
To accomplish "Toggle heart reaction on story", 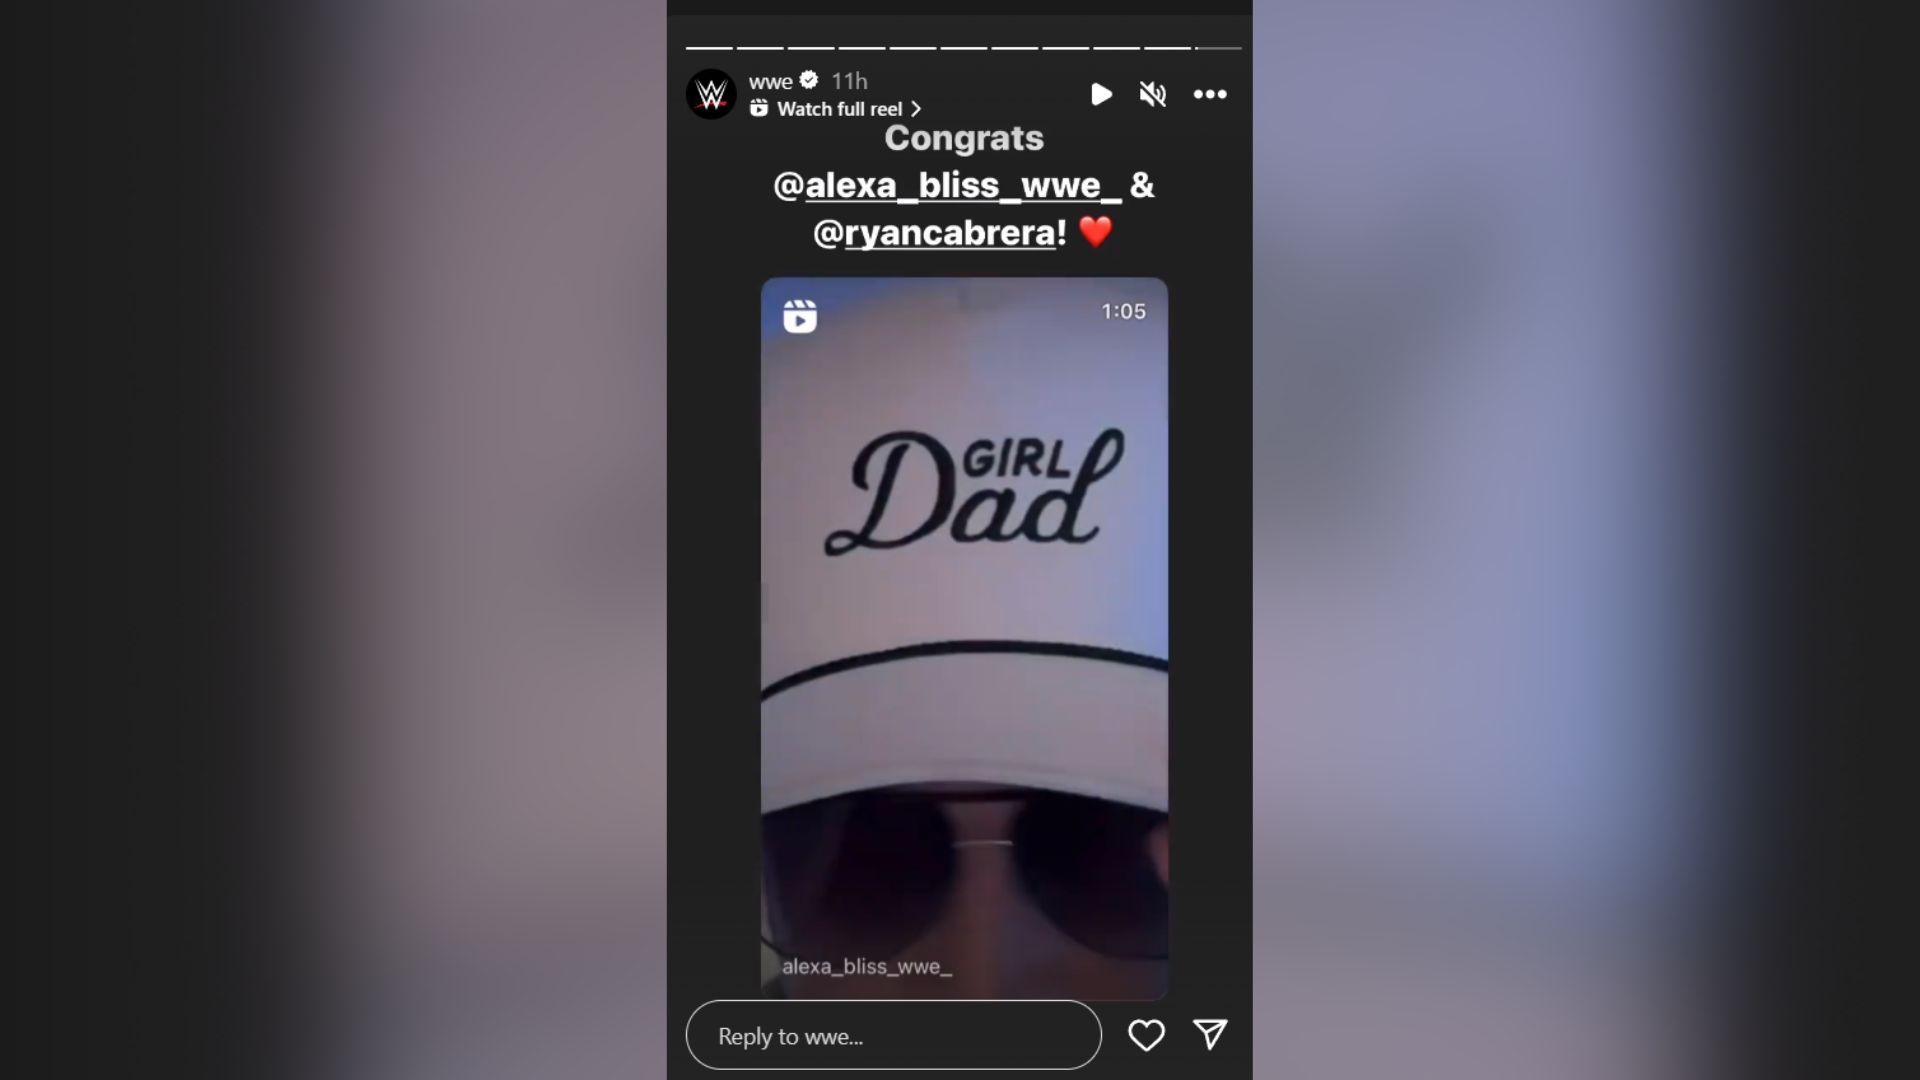I will pyautogui.click(x=1146, y=1035).
